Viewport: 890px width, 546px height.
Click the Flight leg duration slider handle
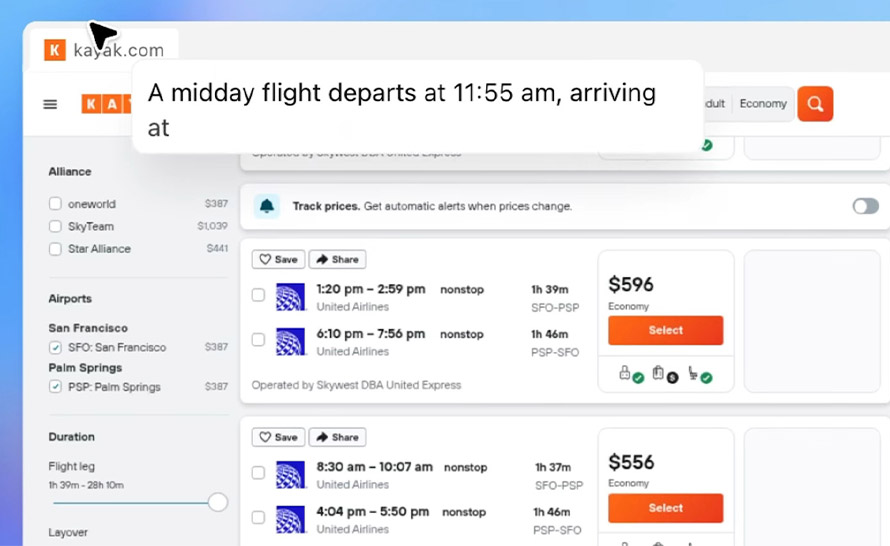(217, 502)
